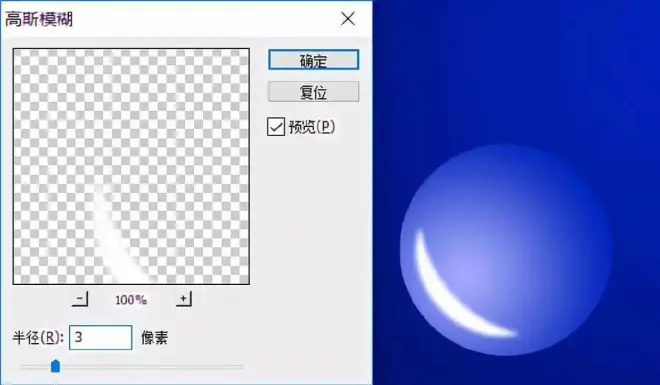Zoom out the preview with minus button

pos(80,299)
